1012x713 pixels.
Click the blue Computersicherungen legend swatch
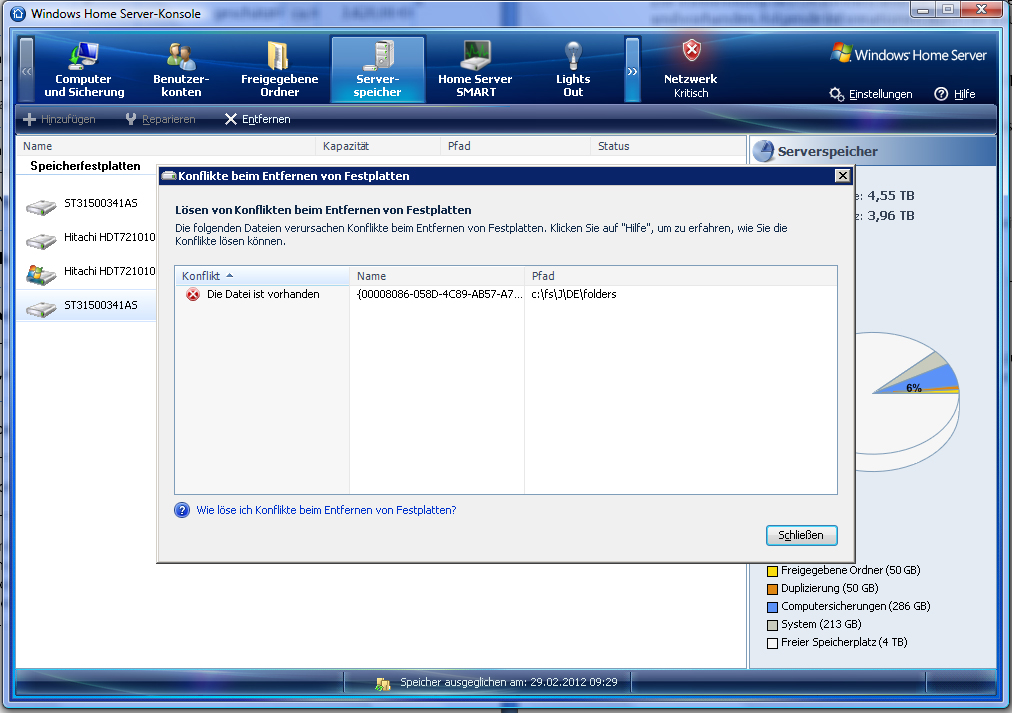click(x=772, y=607)
